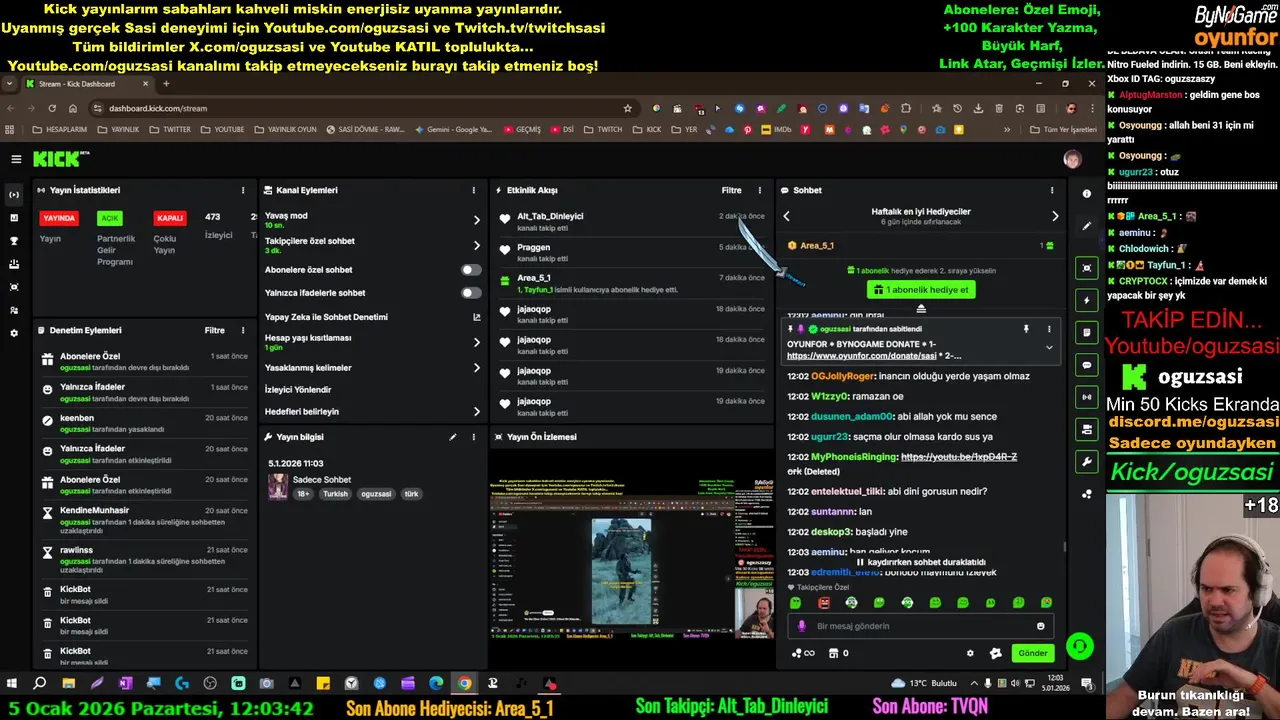Reload the Kick dashboard page
1280x720 pixels.
click(52, 108)
